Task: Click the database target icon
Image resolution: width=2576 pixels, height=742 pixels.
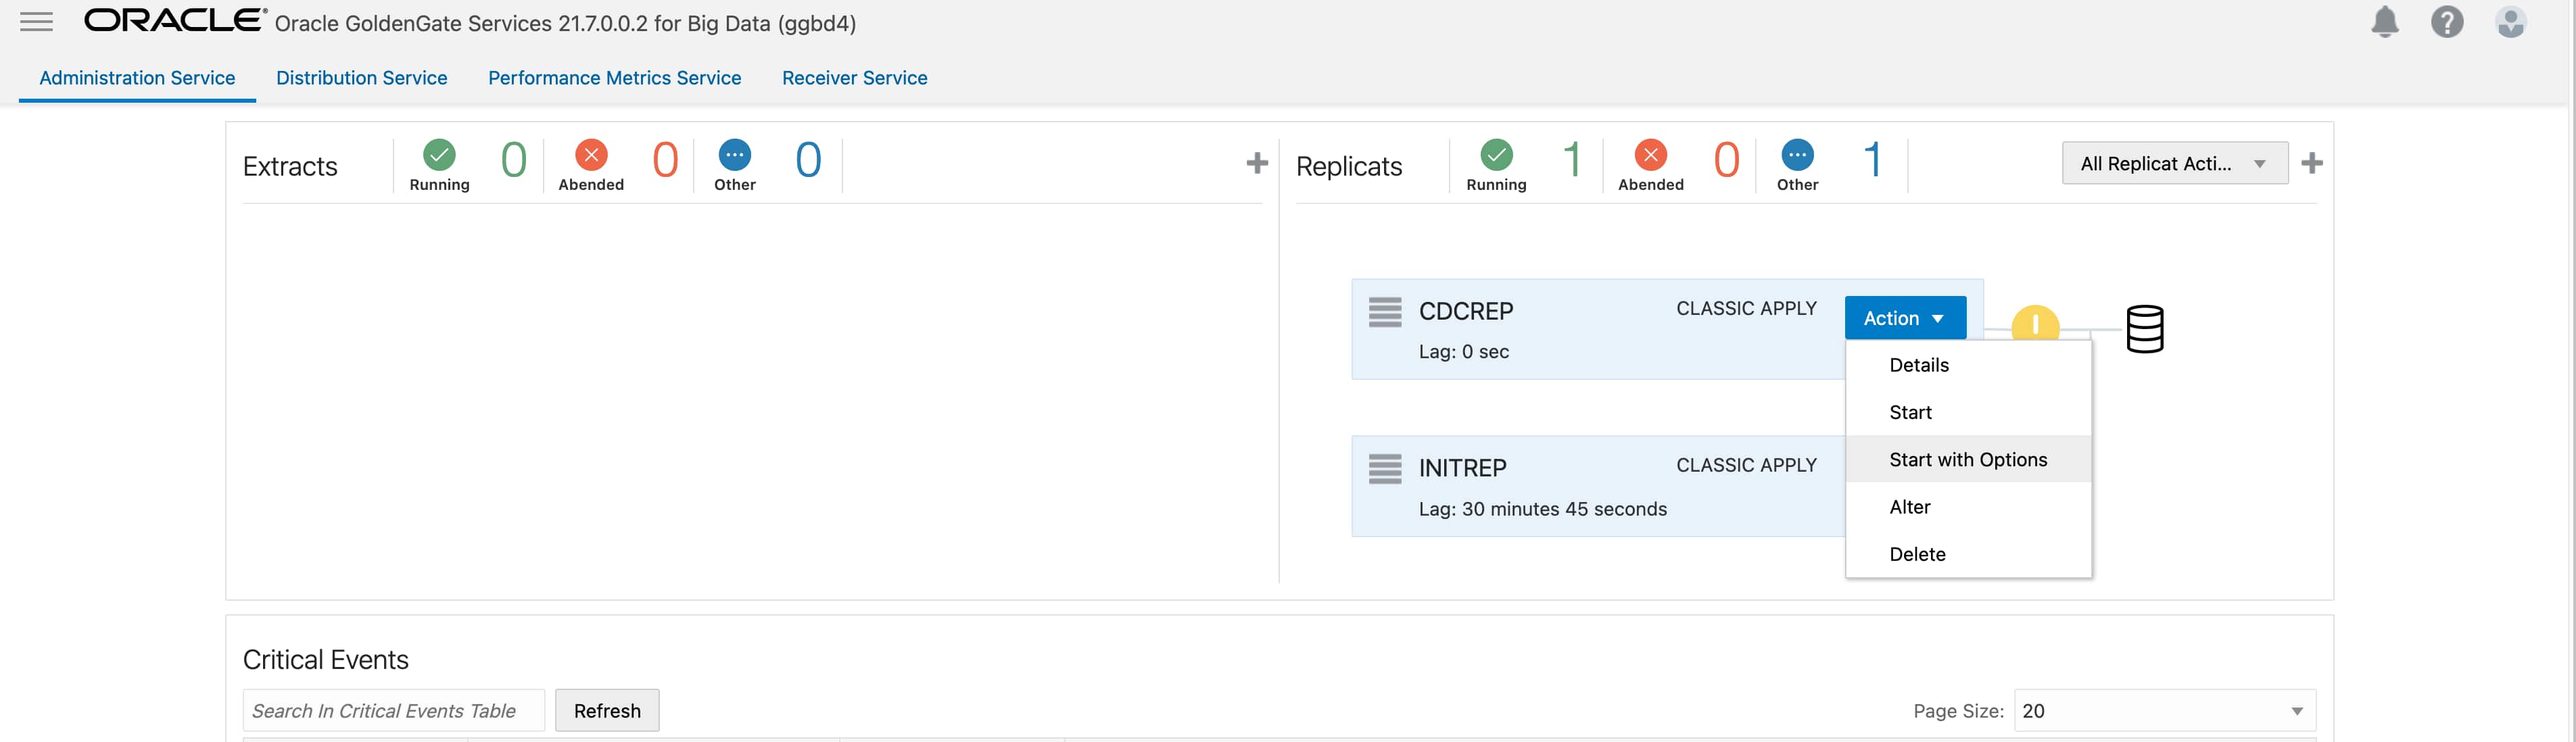Action: point(2144,329)
